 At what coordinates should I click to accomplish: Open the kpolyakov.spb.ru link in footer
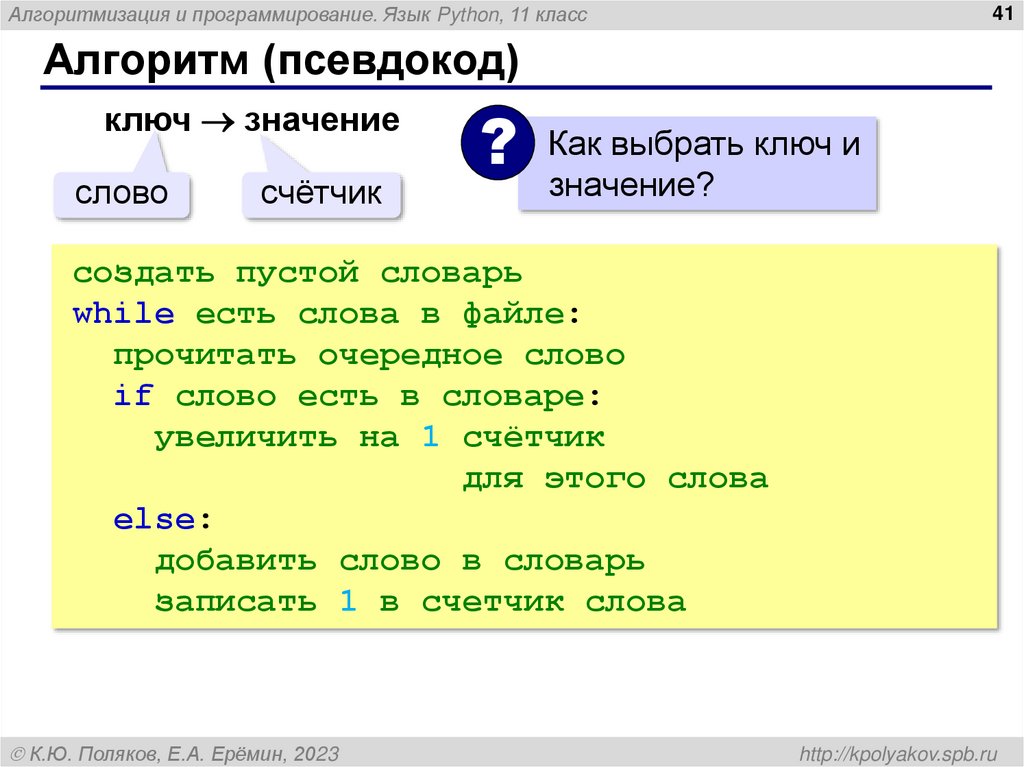click(x=898, y=754)
